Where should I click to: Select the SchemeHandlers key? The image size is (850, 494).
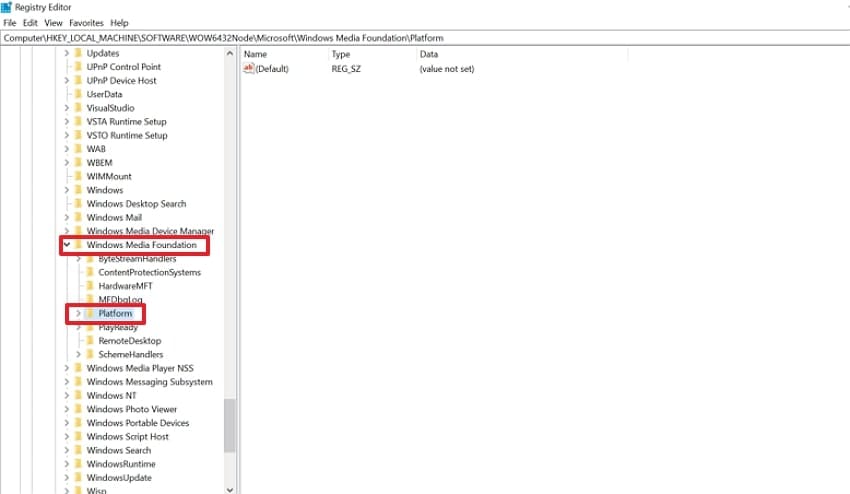tap(131, 354)
